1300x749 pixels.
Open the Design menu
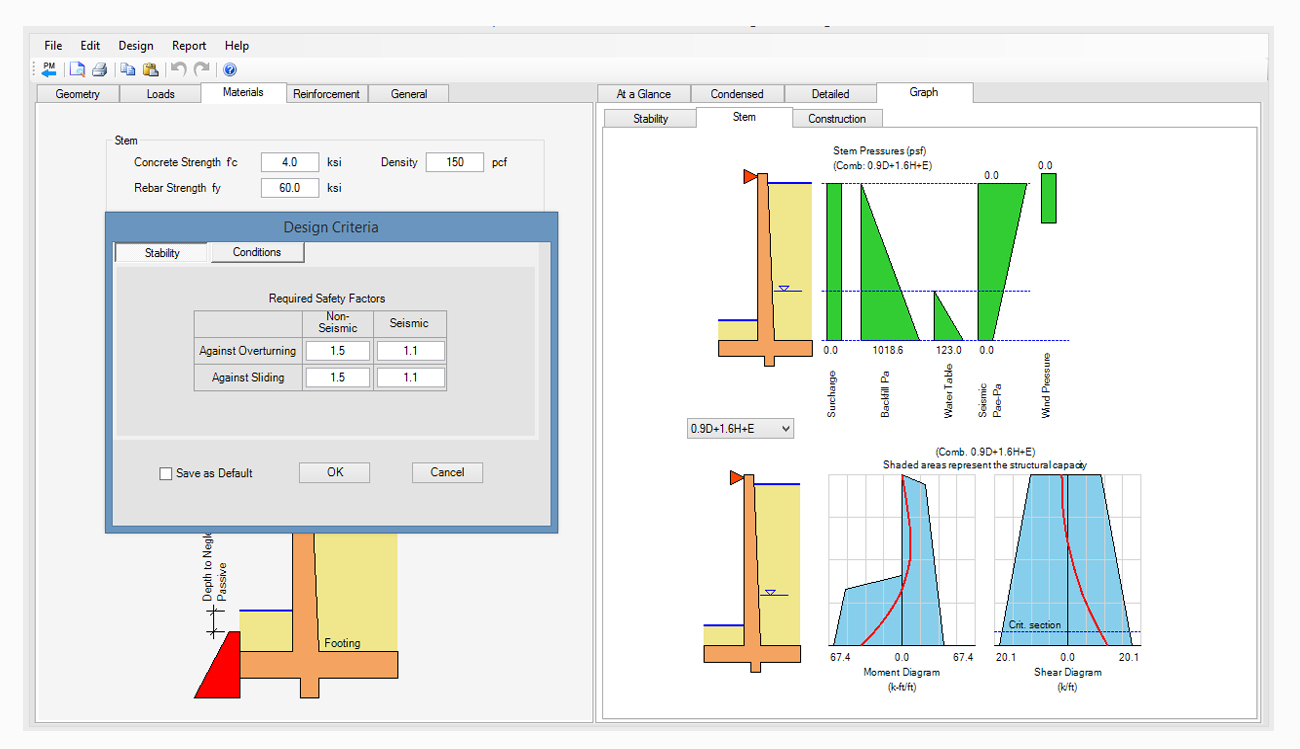136,45
